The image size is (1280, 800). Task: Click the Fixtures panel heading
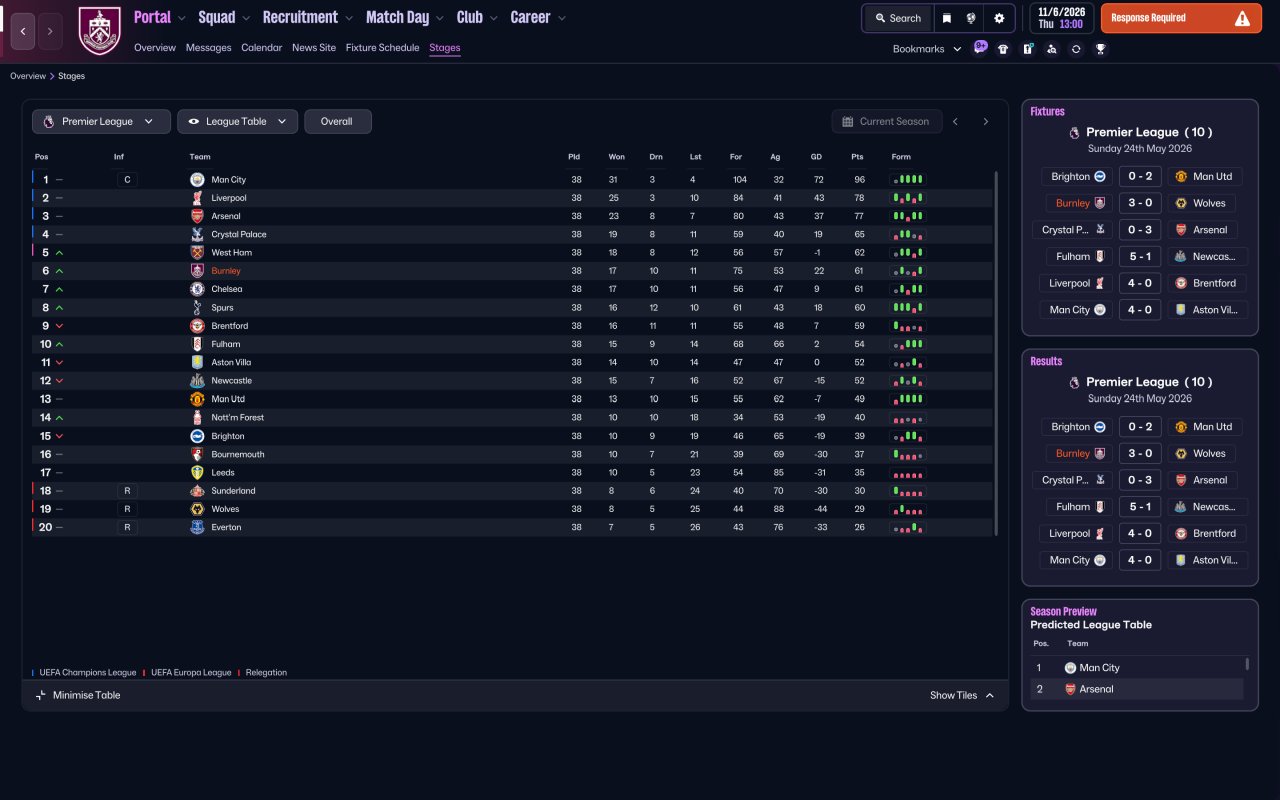click(1047, 112)
